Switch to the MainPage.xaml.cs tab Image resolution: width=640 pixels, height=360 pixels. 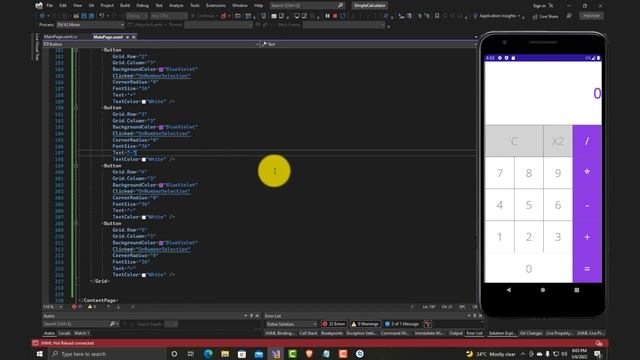pyautogui.click(x=61, y=37)
